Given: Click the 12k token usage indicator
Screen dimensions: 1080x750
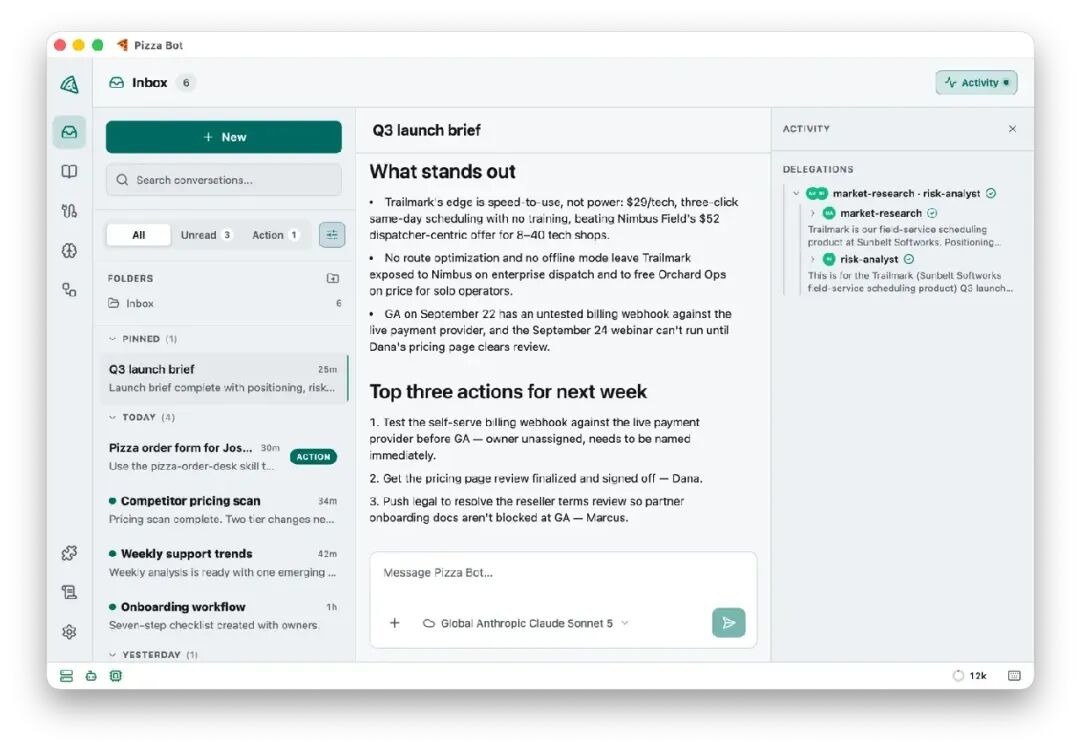Looking at the screenshot, I should 970,676.
